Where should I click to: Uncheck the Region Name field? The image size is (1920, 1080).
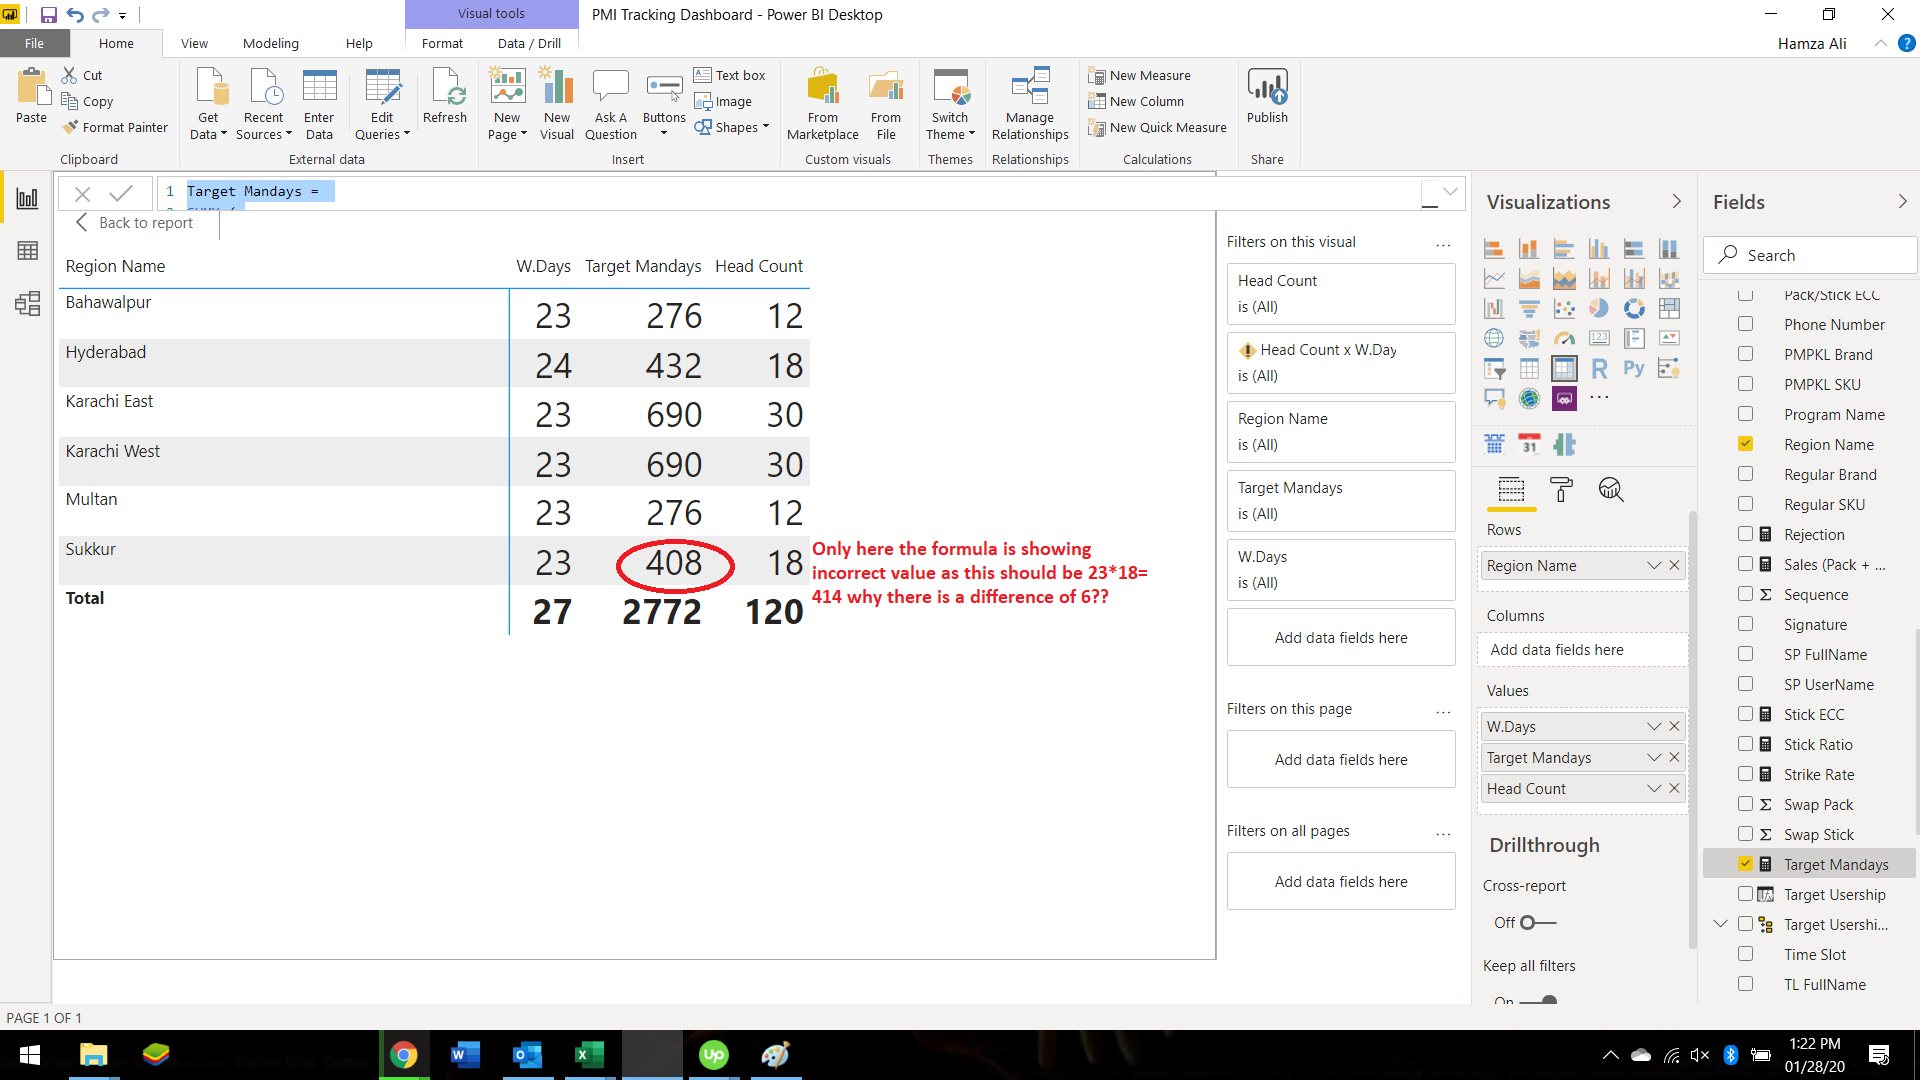(1745, 443)
